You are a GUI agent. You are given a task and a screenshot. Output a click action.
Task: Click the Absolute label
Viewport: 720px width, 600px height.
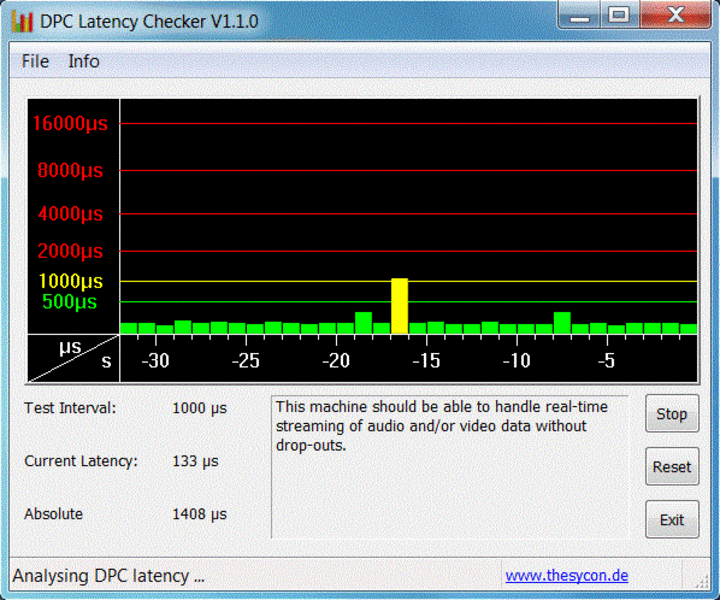tap(53, 514)
